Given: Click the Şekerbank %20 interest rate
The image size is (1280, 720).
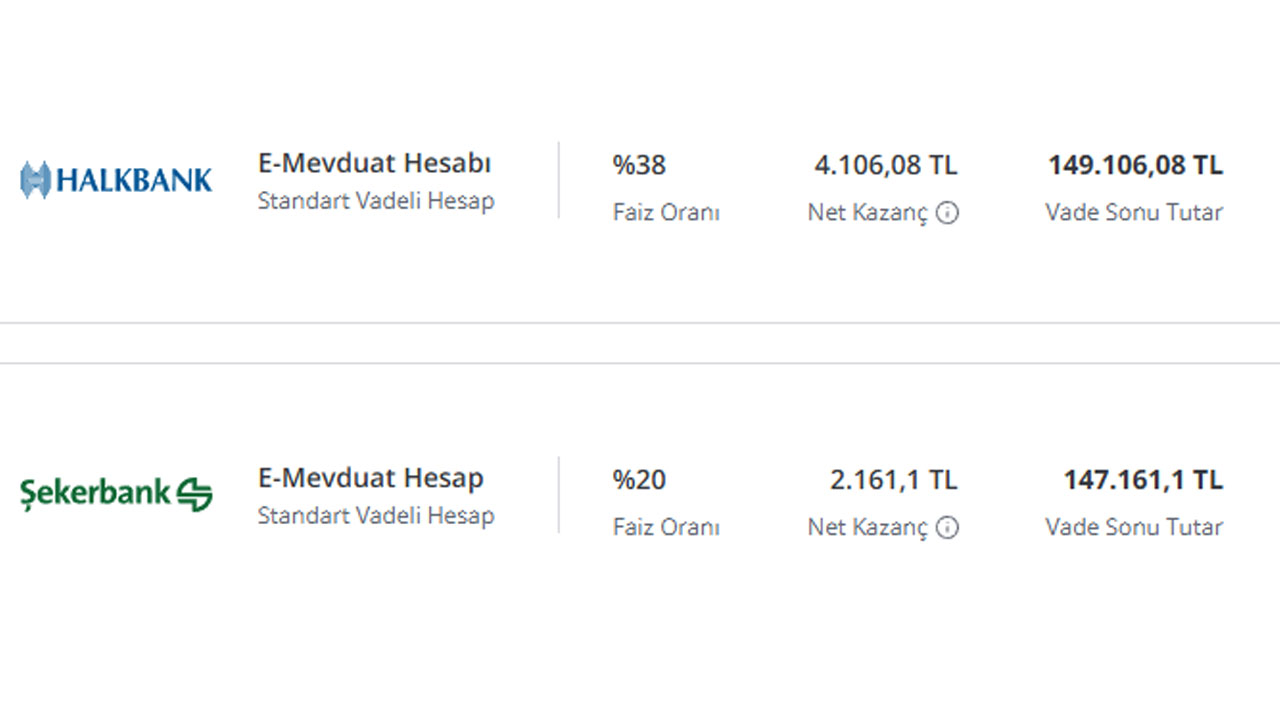Looking at the screenshot, I should click(x=639, y=480).
